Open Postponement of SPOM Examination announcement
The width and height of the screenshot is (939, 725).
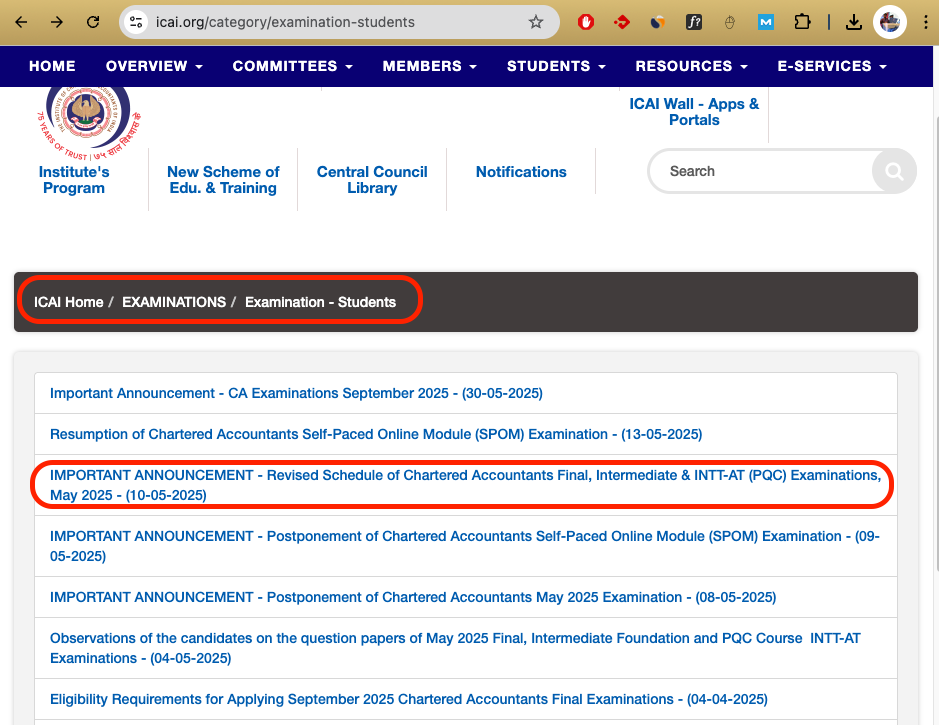[465, 546]
